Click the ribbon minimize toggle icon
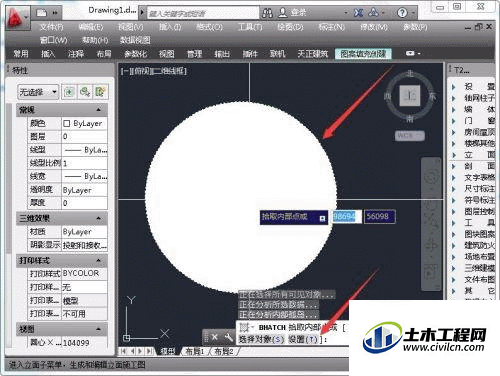The height and width of the screenshot is (376, 500). pyautogui.click(x=410, y=53)
